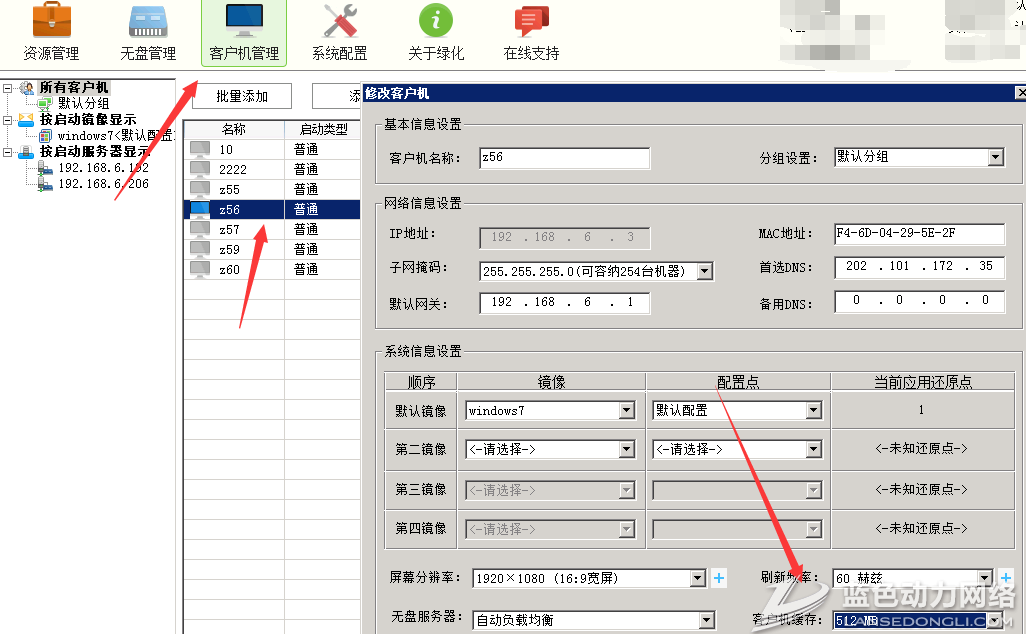Open 在线支持 chat bubble icon
1026x634 pixels.
[x=531, y=22]
